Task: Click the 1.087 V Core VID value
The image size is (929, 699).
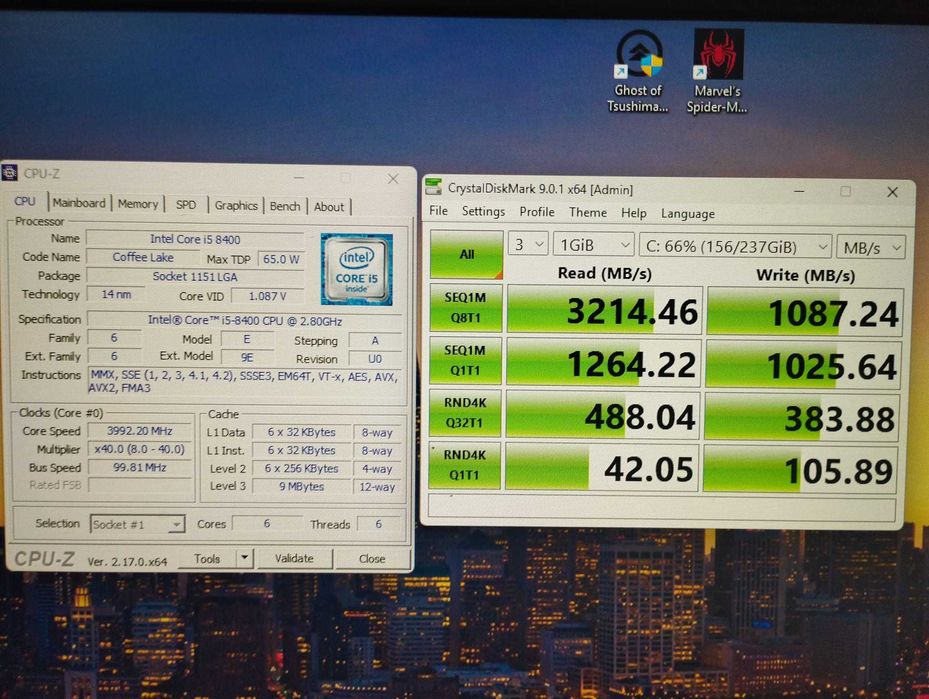Action: pyautogui.click(x=267, y=296)
